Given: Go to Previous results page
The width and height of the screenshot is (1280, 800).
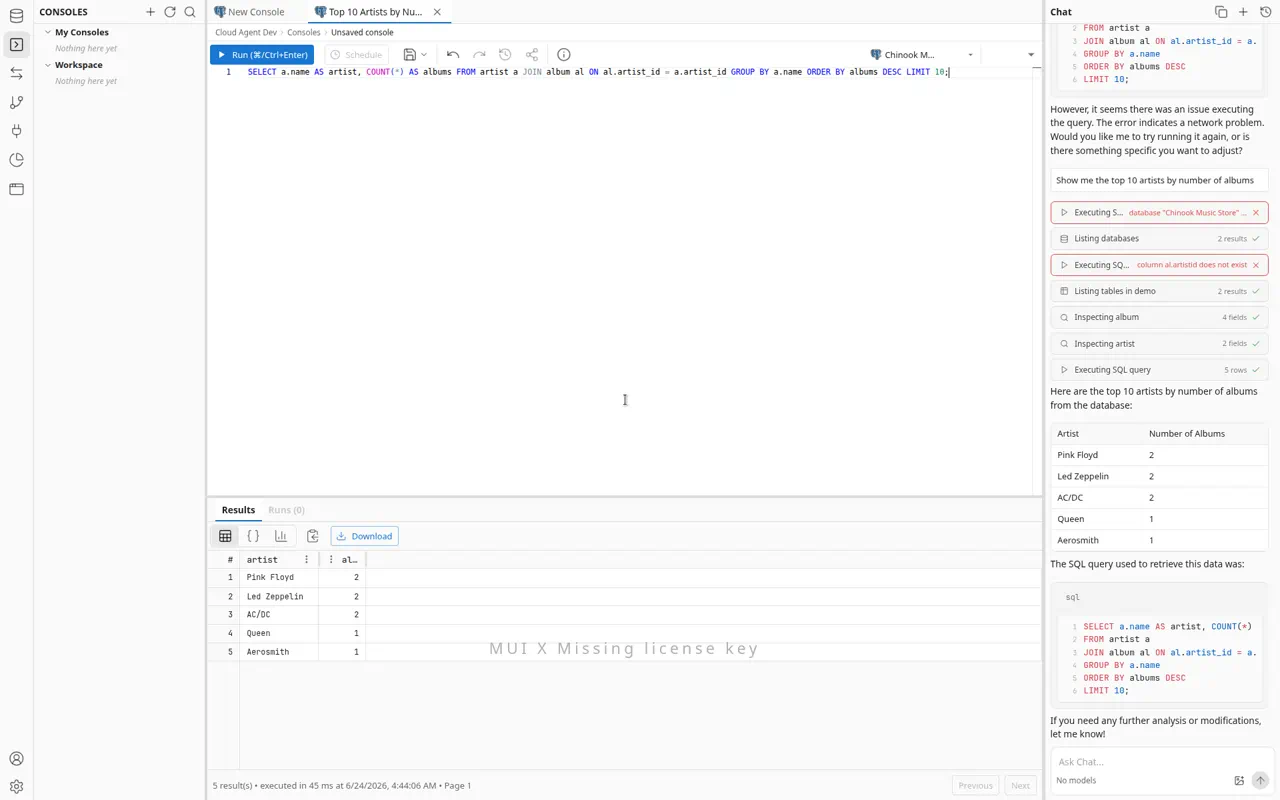Looking at the screenshot, I should click(x=975, y=786).
